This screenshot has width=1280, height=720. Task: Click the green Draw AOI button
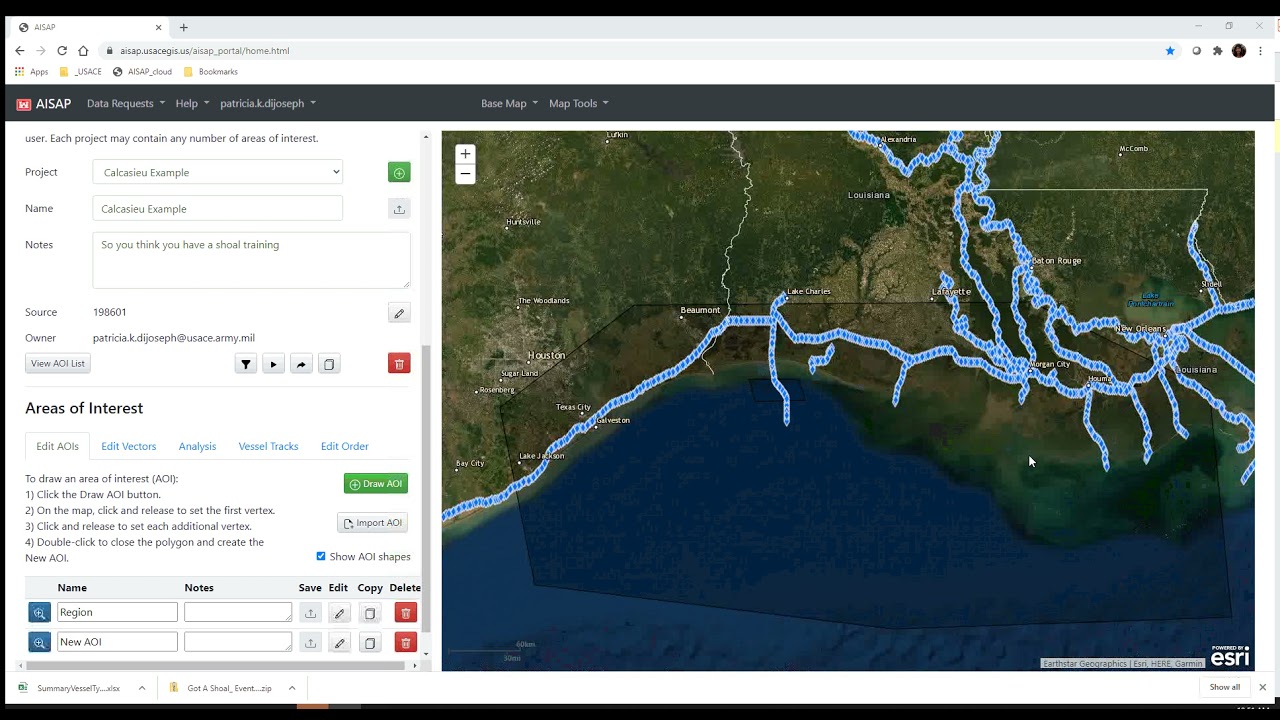click(376, 484)
